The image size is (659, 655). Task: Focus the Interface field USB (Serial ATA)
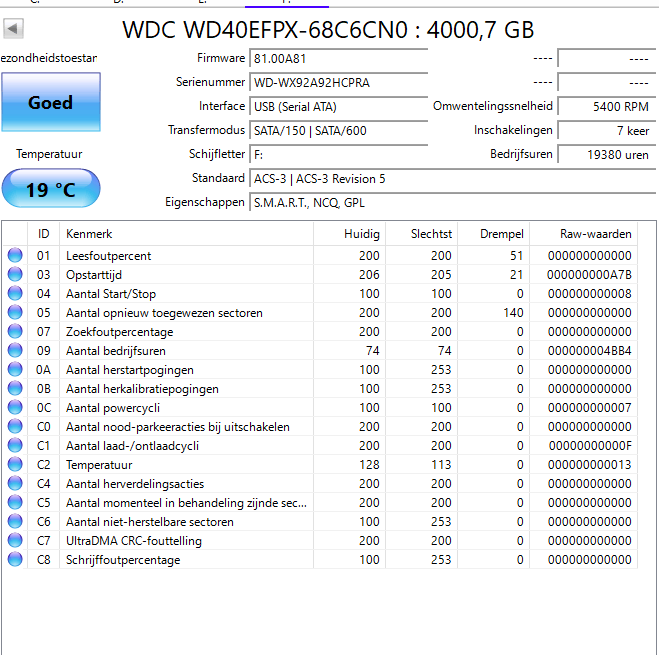338,106
